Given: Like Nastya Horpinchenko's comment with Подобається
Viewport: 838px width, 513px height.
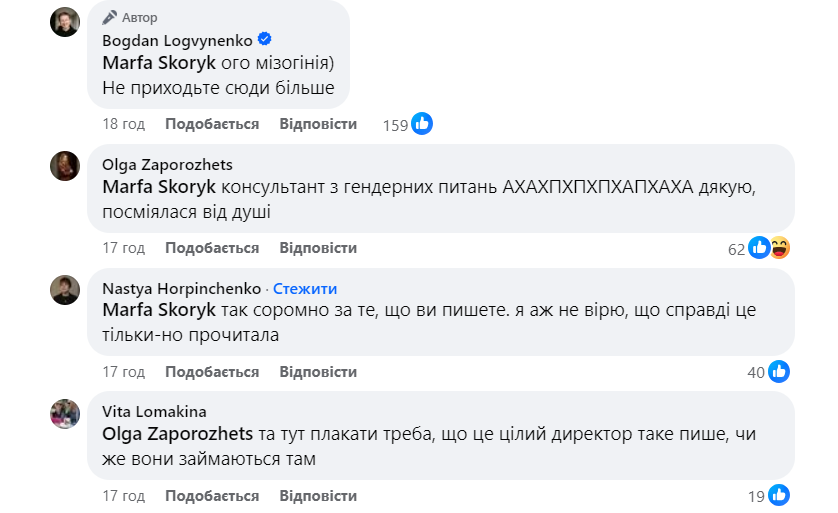Looking at the screenshot, I should point(212,372).
